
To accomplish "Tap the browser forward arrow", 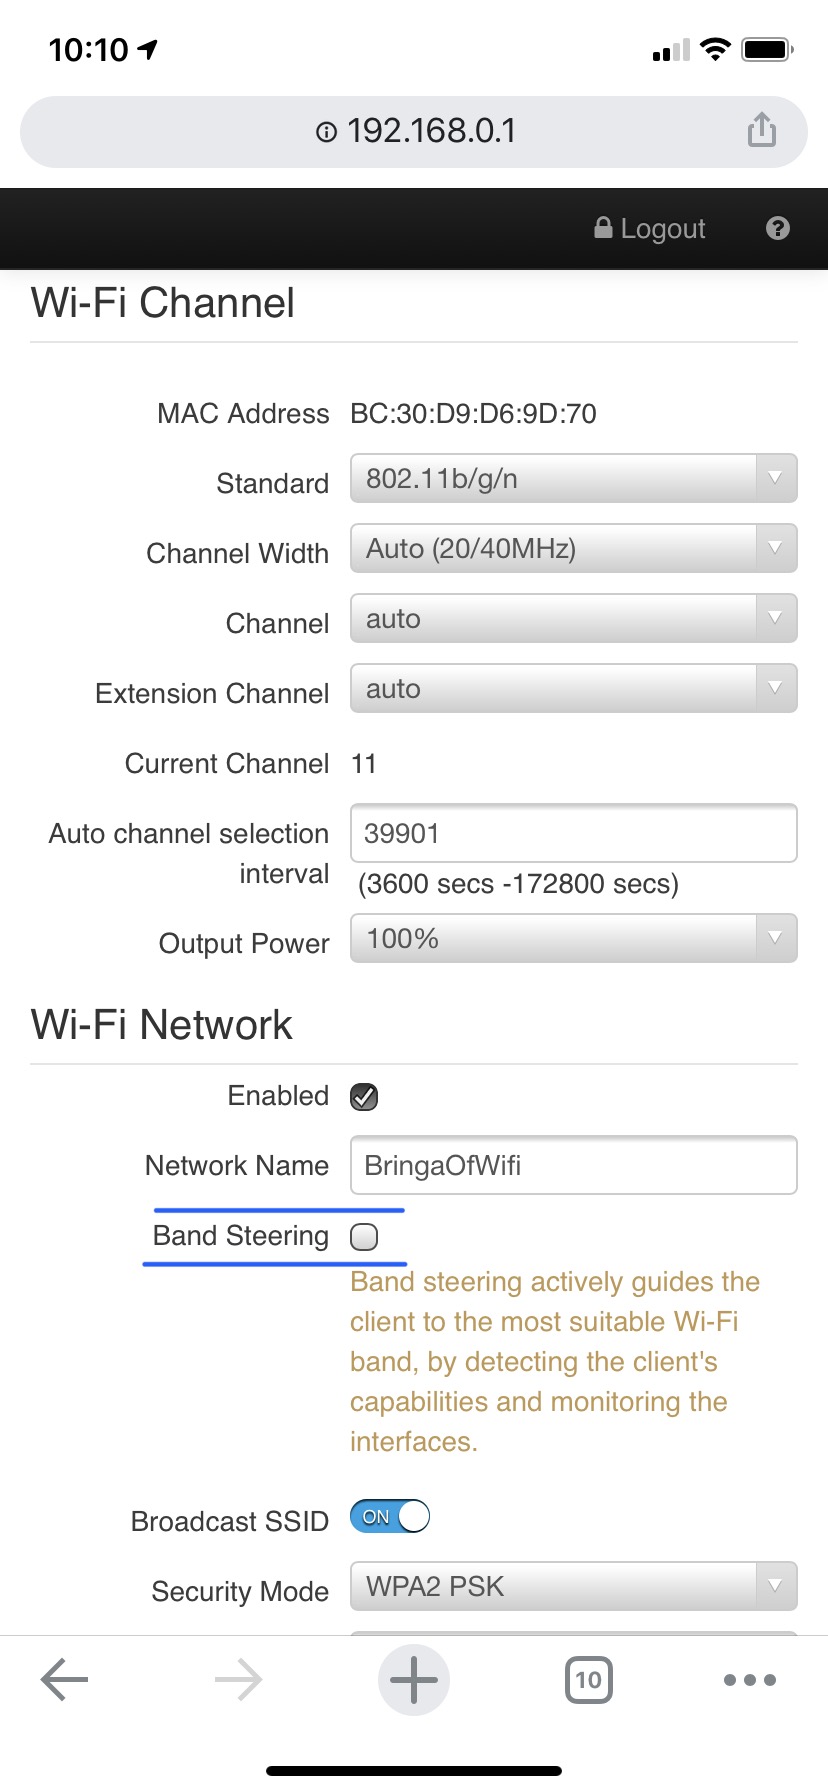I will pos(238,1680).
